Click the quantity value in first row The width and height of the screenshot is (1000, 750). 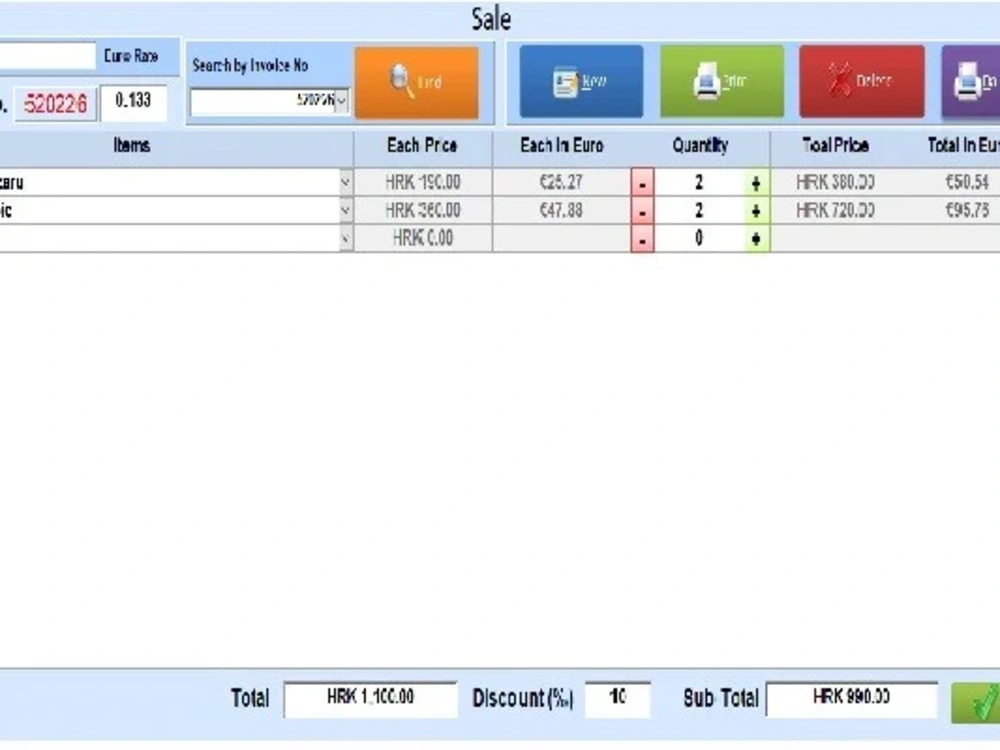pyautogui.click(x=699, y=183)
